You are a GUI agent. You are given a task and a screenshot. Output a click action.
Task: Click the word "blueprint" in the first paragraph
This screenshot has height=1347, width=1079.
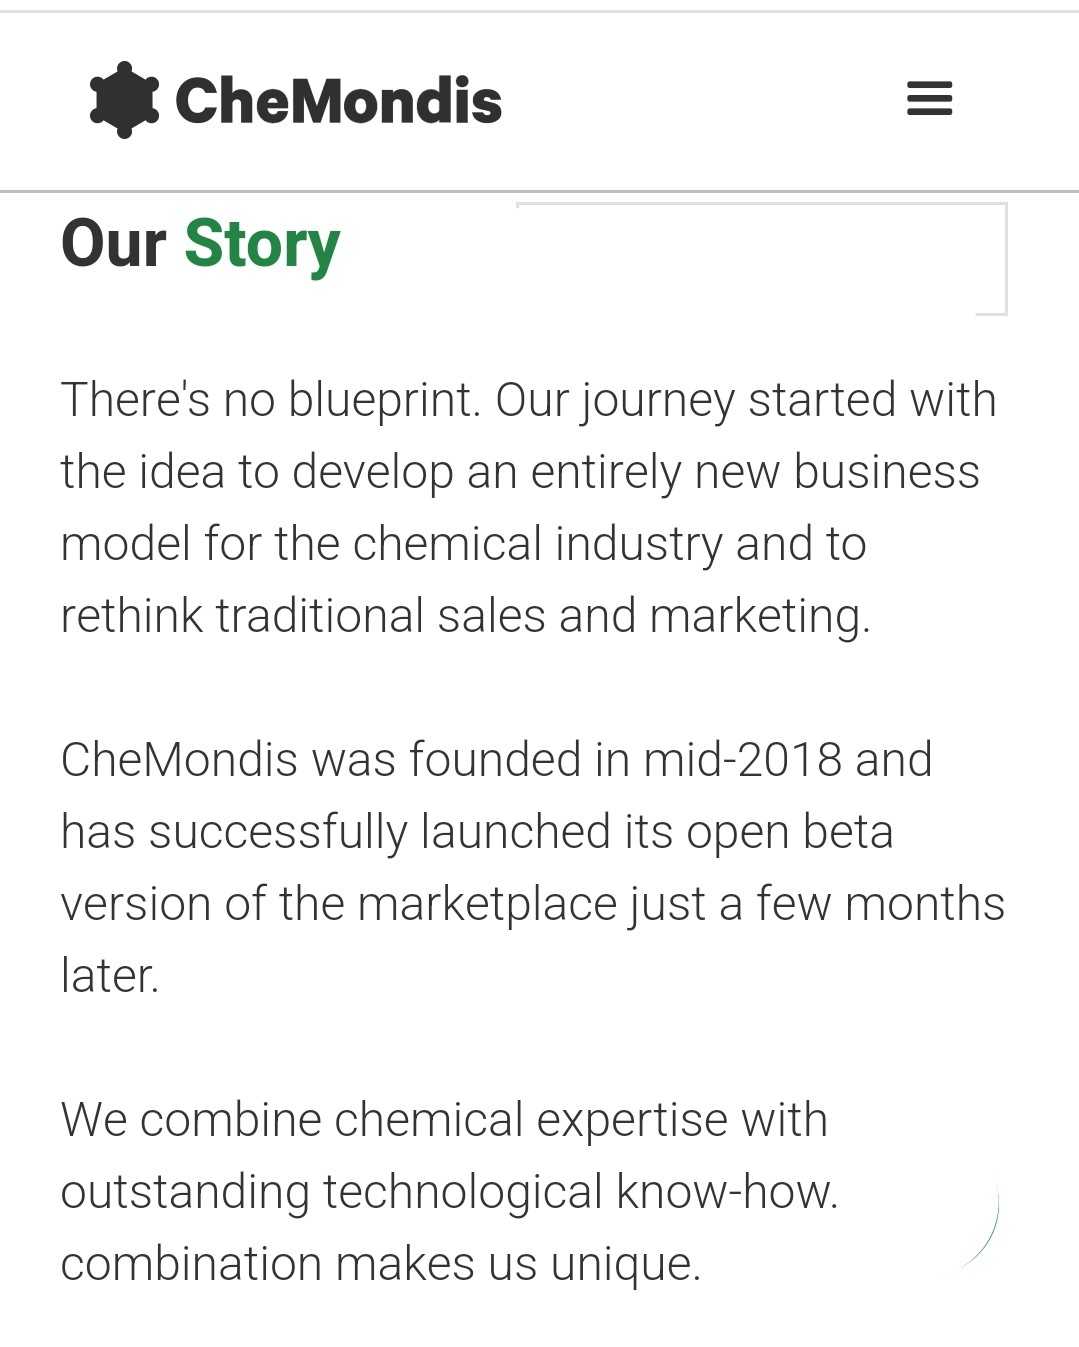coord(378,400)
